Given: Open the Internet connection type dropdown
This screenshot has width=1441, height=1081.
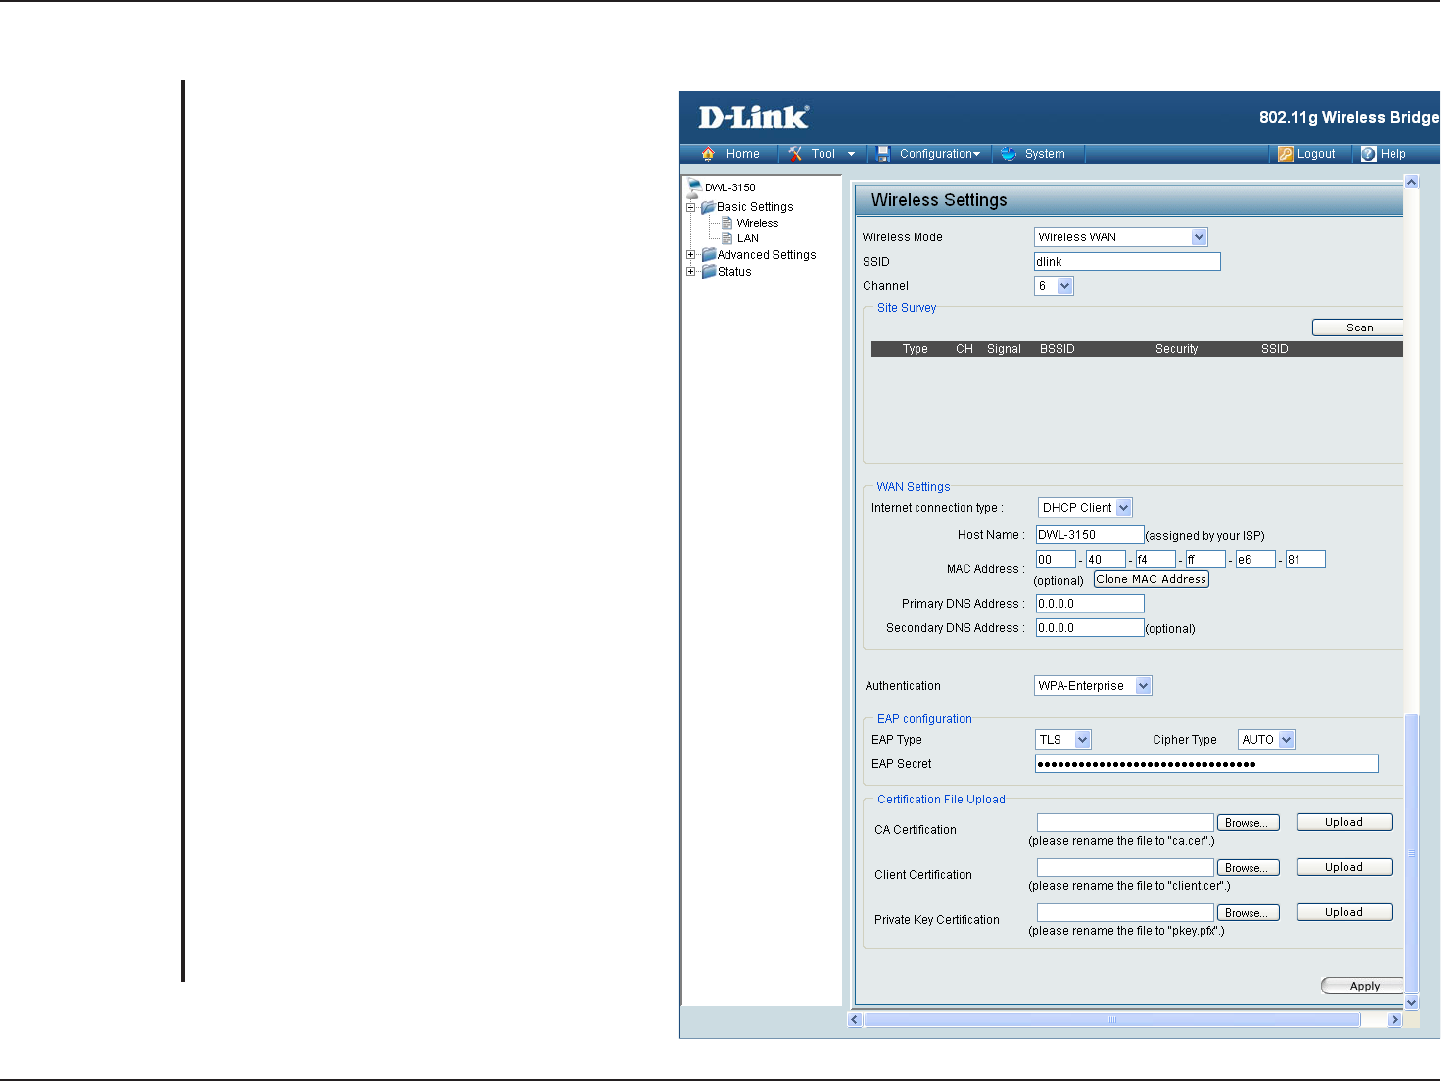Looking at the screenshot, I should click(x=1124, y=508).
